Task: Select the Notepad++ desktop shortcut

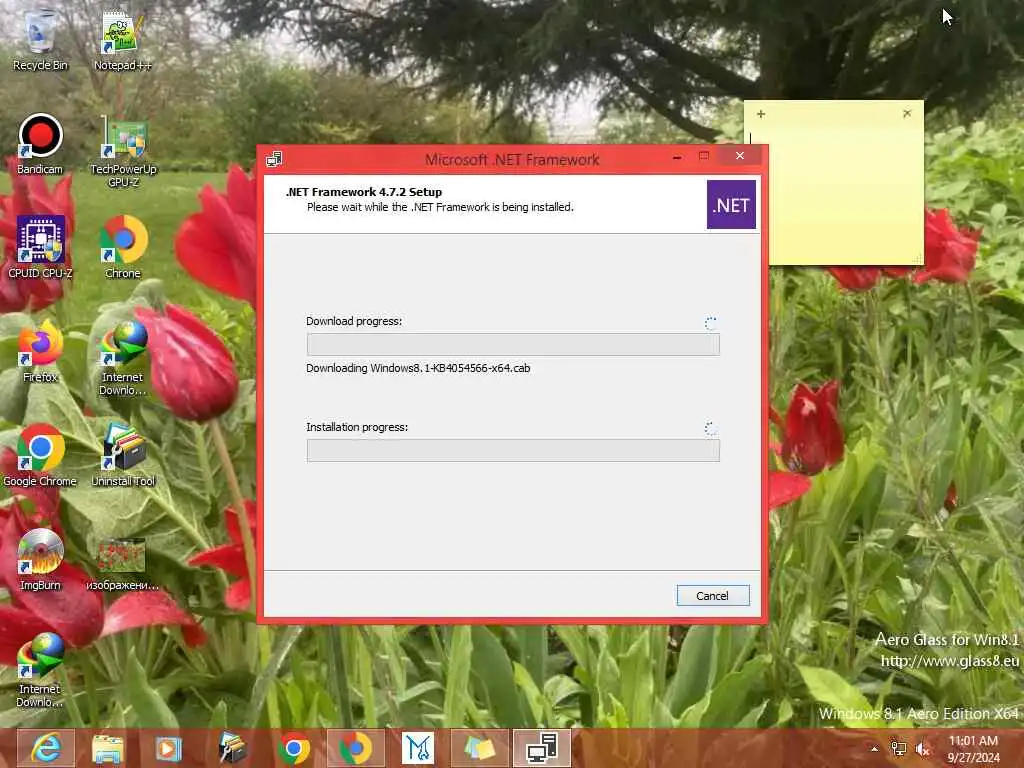Action: tap(122, 39)
